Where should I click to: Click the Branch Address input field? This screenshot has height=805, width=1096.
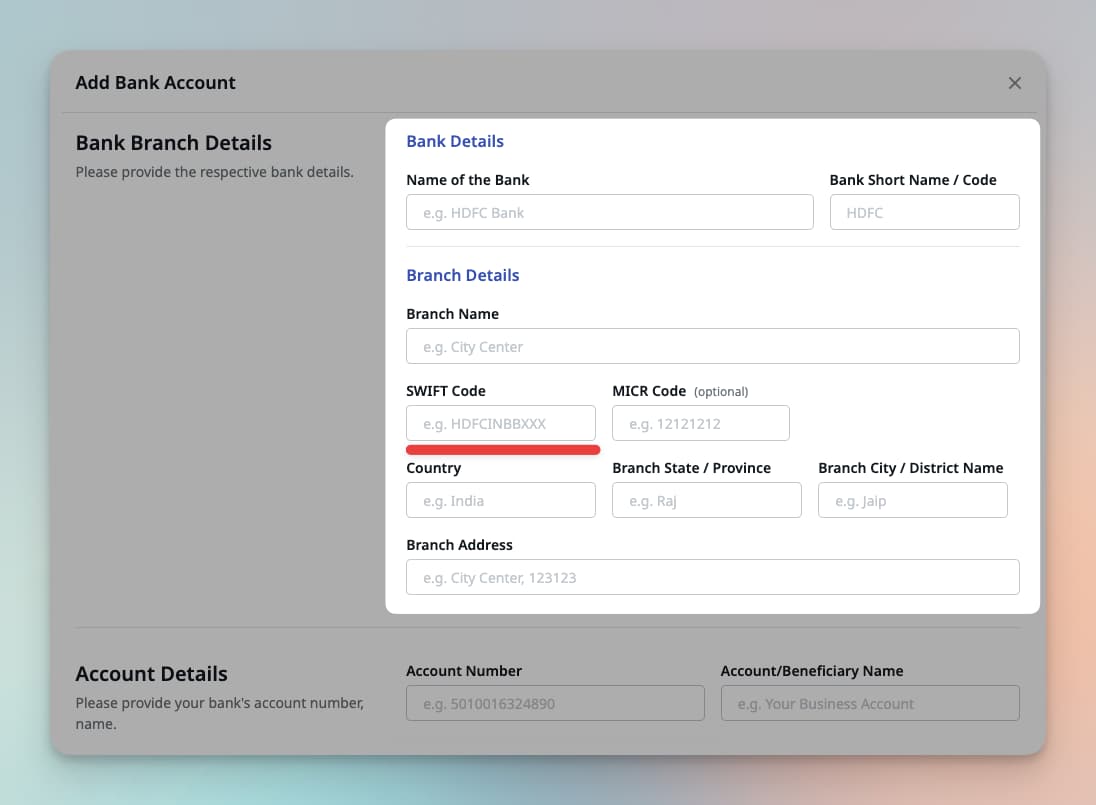(712, 577)
